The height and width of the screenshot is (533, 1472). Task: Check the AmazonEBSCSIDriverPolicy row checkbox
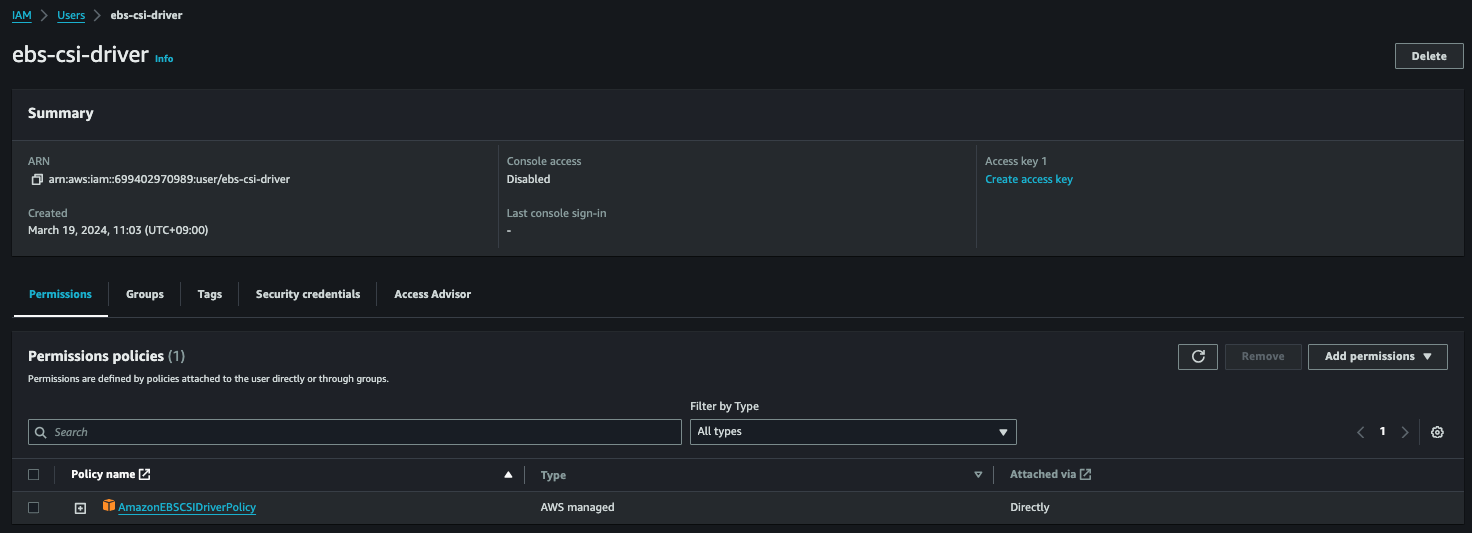click(34, 508)
